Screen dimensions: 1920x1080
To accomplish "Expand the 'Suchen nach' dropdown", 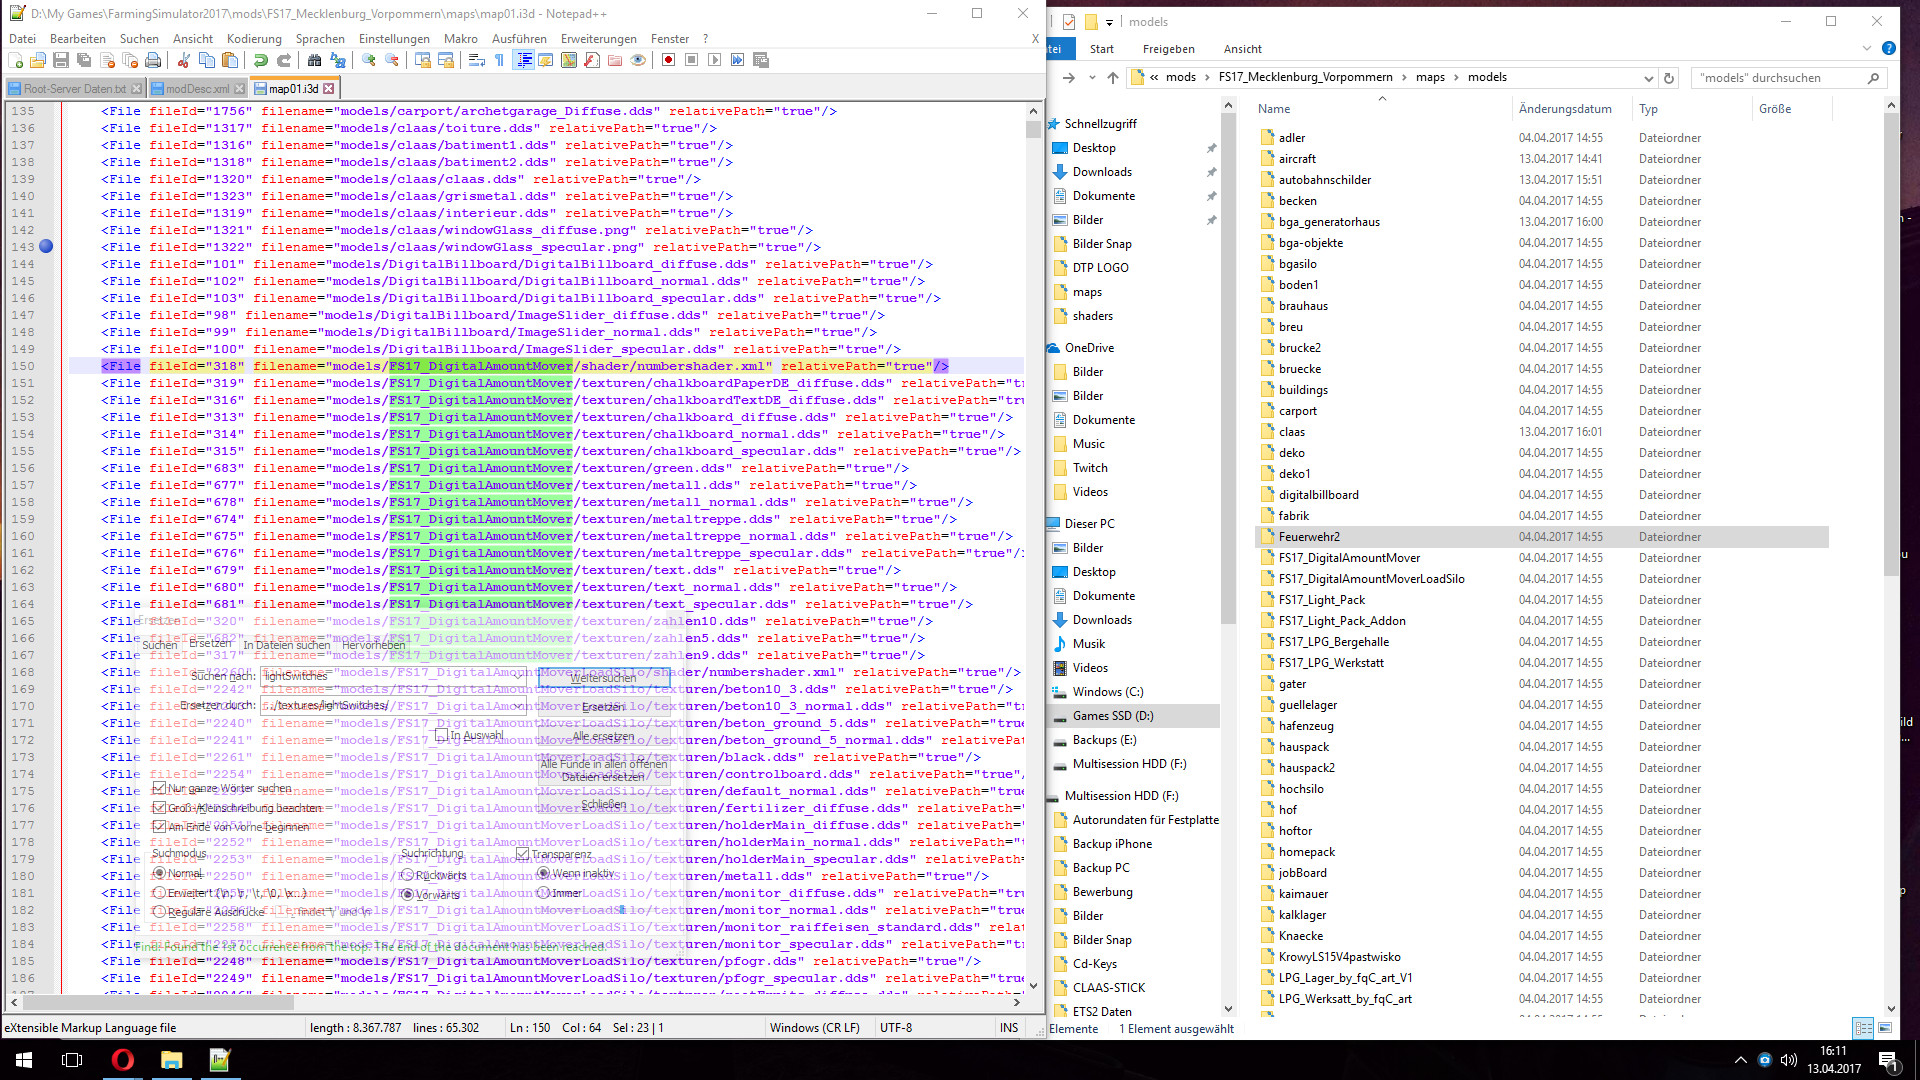I will click(x=519, y=676).
